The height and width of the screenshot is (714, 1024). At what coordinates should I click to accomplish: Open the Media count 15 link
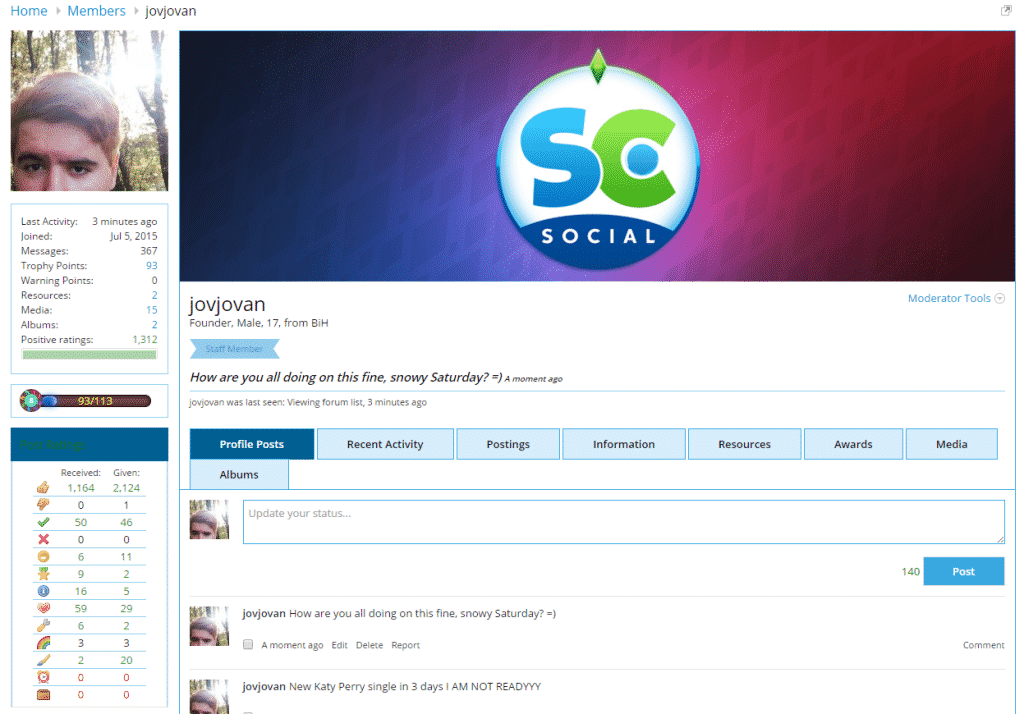152,310
